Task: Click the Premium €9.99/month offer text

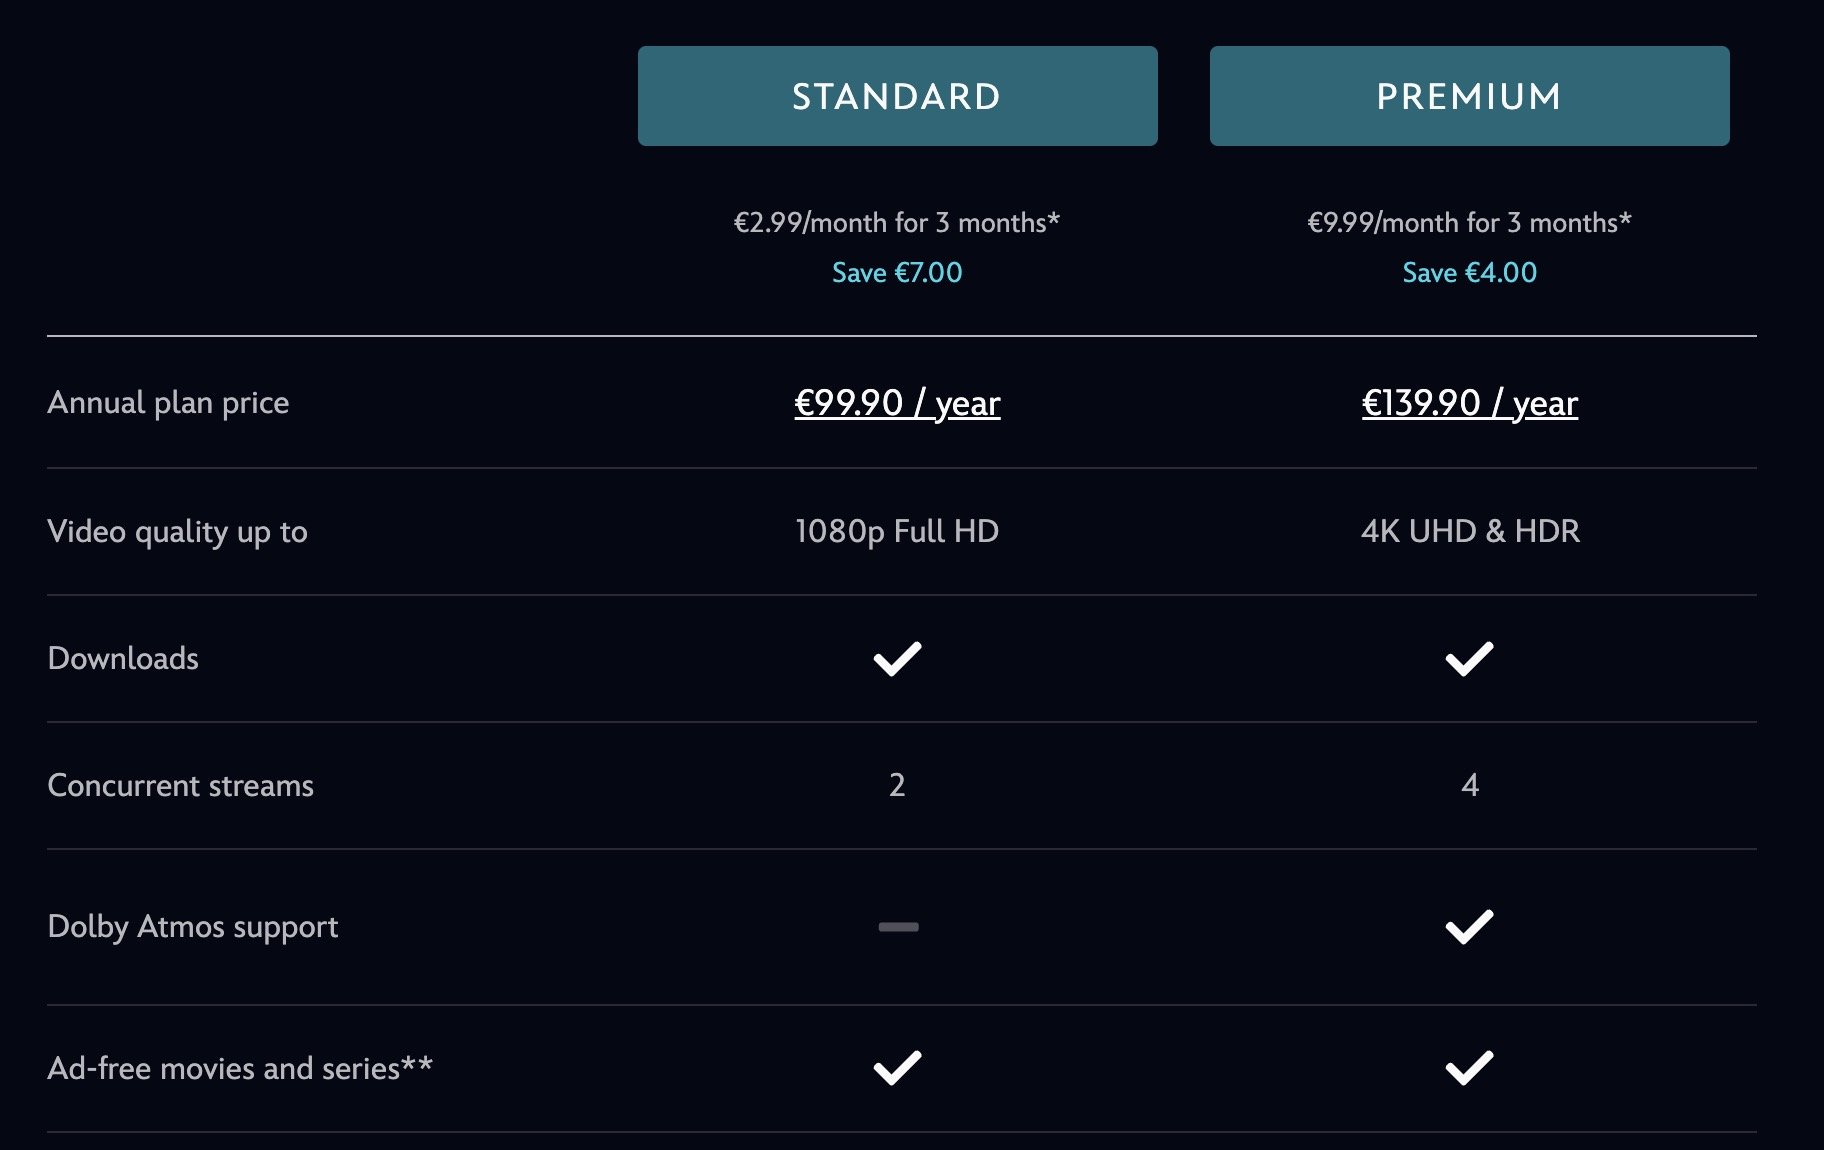Action: tap(1469, 222)
